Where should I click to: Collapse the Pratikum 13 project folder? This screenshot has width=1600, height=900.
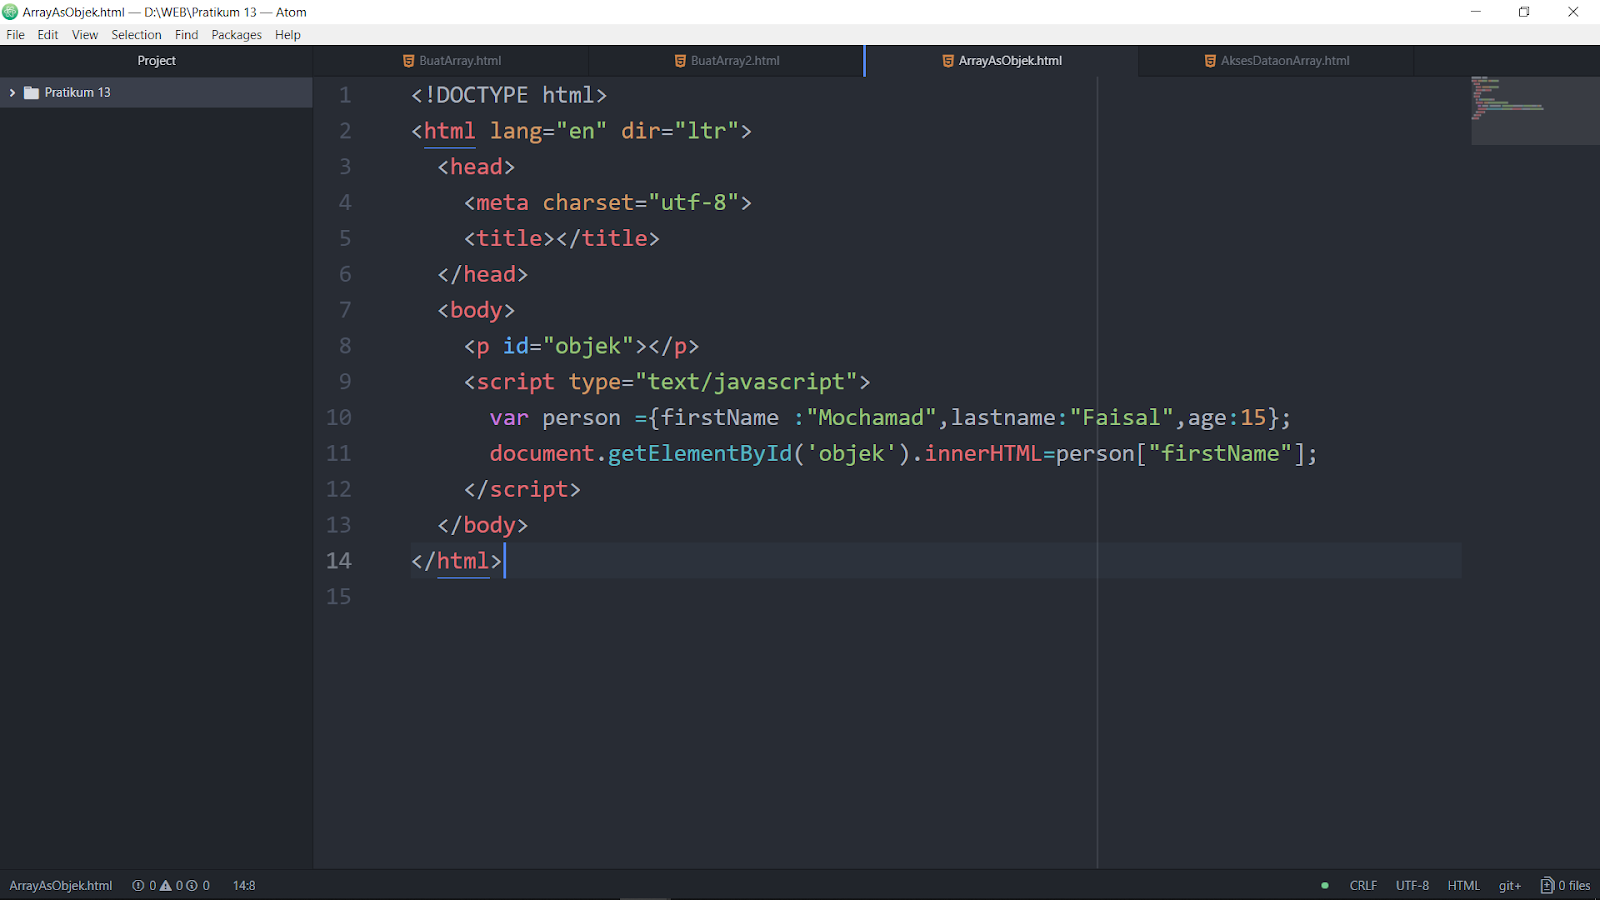click(12, 92)
